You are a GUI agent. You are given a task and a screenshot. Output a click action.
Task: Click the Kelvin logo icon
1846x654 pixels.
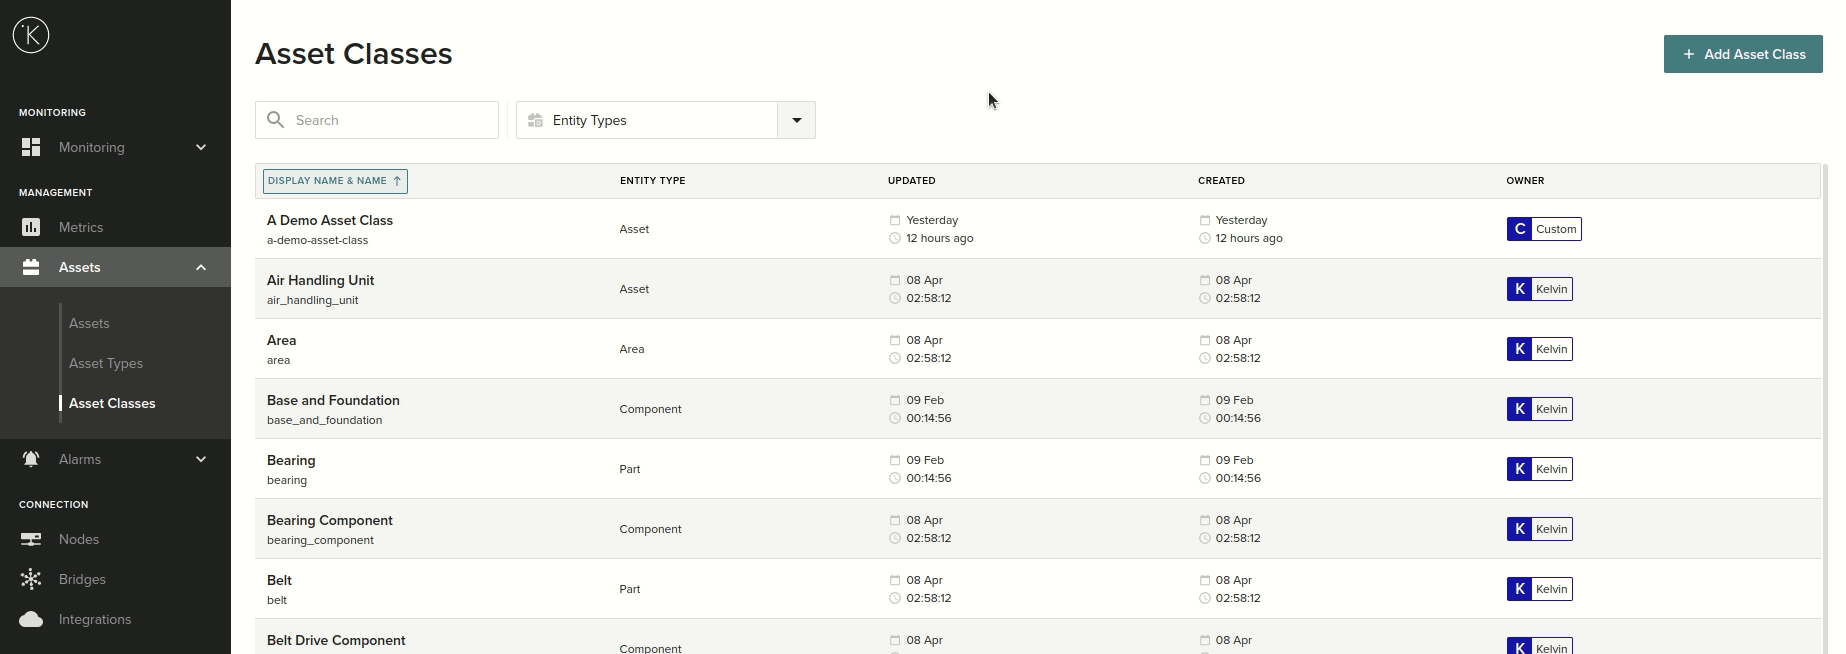point(31,36)
